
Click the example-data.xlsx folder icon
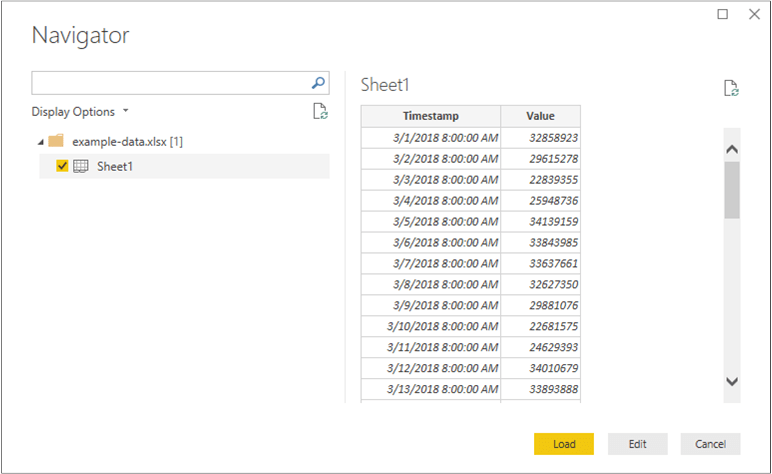[56, 141]
